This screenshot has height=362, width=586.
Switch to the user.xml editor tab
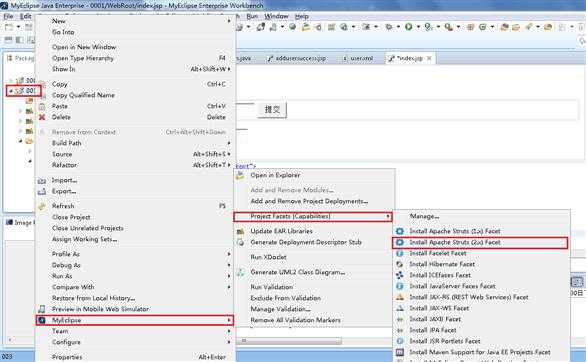coord(358,58)
